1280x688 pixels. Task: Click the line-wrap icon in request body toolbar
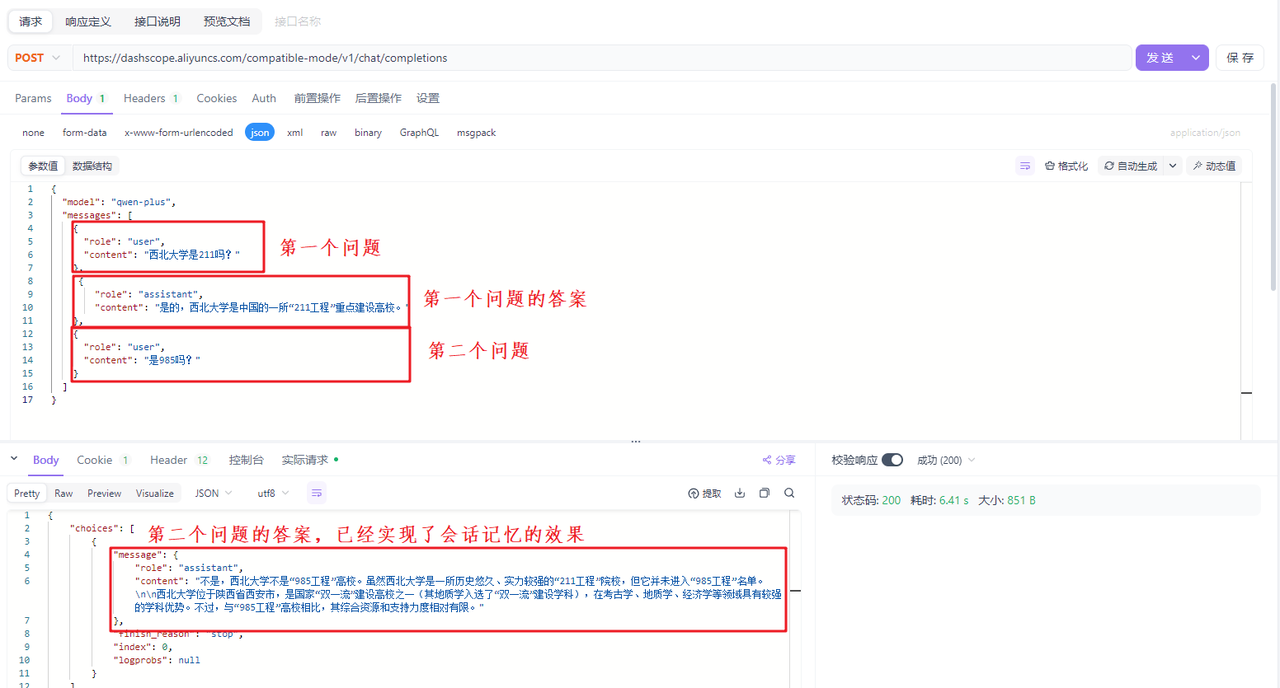[x=1024, y=165]
